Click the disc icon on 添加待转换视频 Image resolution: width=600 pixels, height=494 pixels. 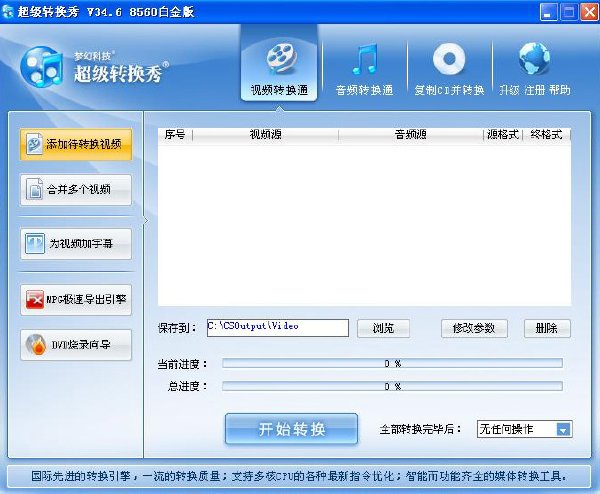tap(34, 144)
